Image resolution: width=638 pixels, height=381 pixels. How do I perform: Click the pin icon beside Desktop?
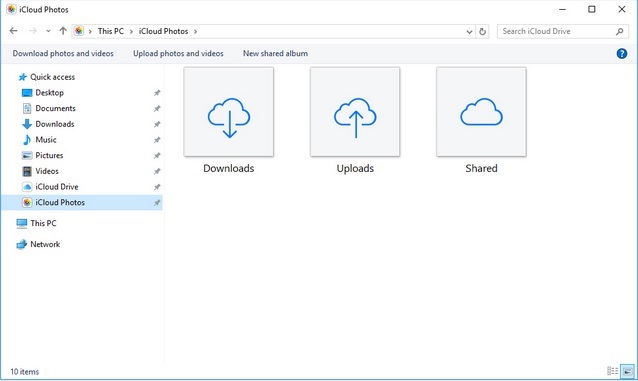point(157,93)
